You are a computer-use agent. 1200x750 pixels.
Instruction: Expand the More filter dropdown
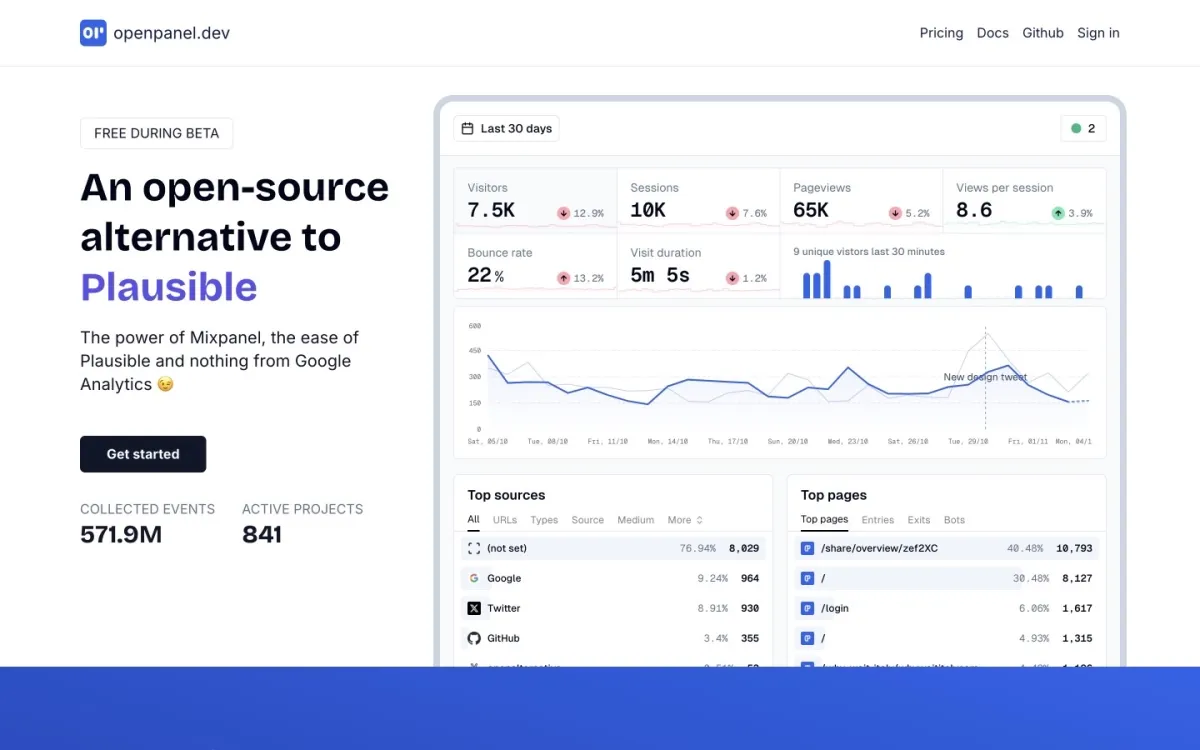[683, 520]
